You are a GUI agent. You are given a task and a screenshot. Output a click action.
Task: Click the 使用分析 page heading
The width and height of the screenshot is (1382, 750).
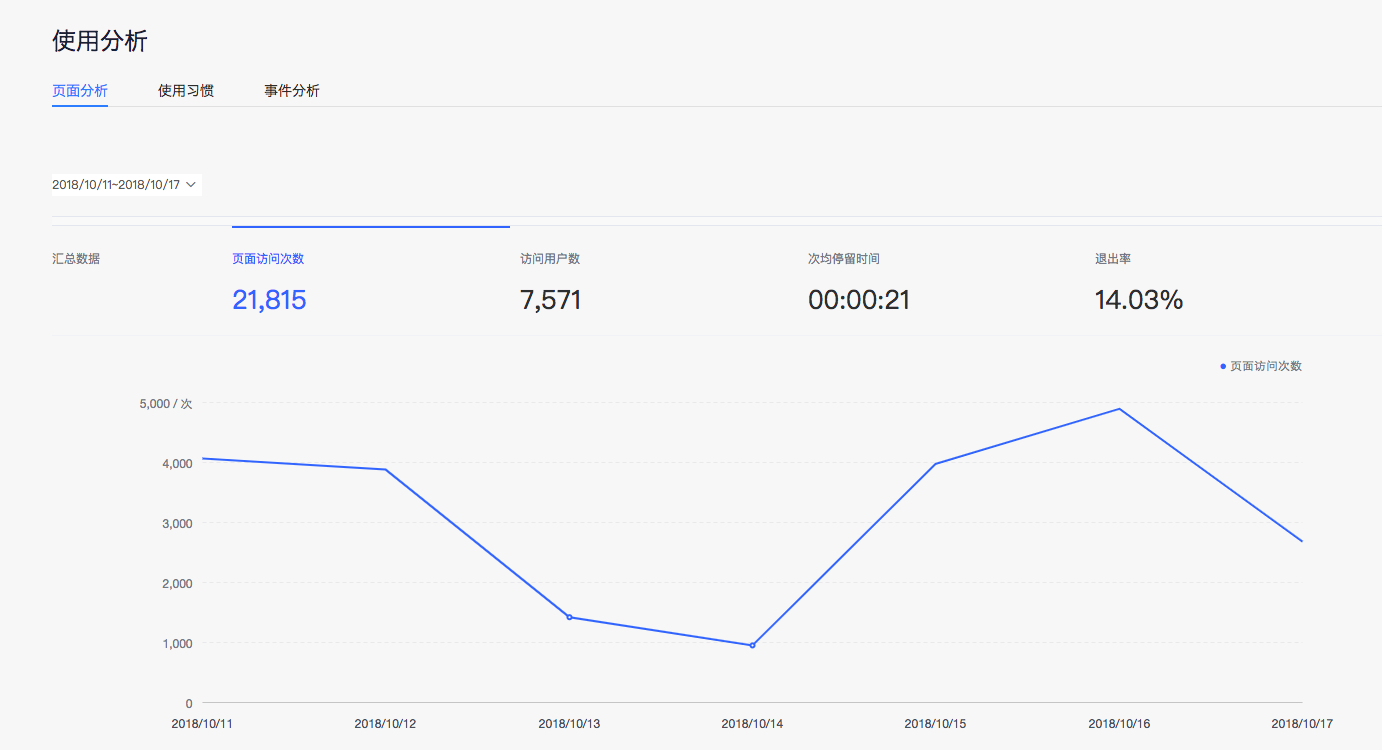click(100, 41)
